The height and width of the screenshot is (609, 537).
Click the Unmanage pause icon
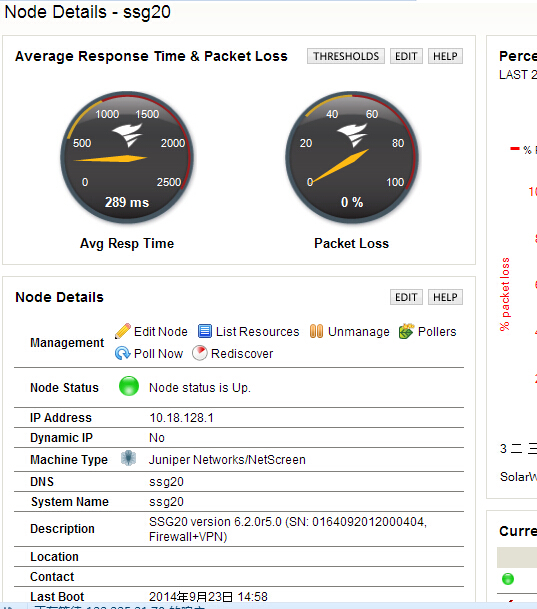[x=316, y=331]
